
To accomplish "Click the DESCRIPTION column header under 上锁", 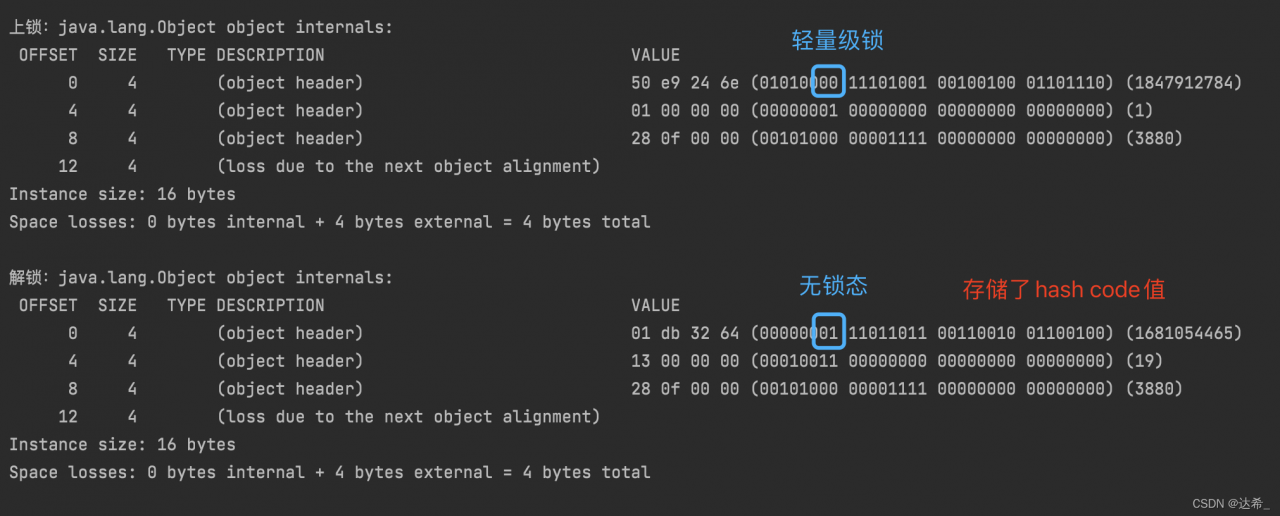I will [x=270, y=55].
